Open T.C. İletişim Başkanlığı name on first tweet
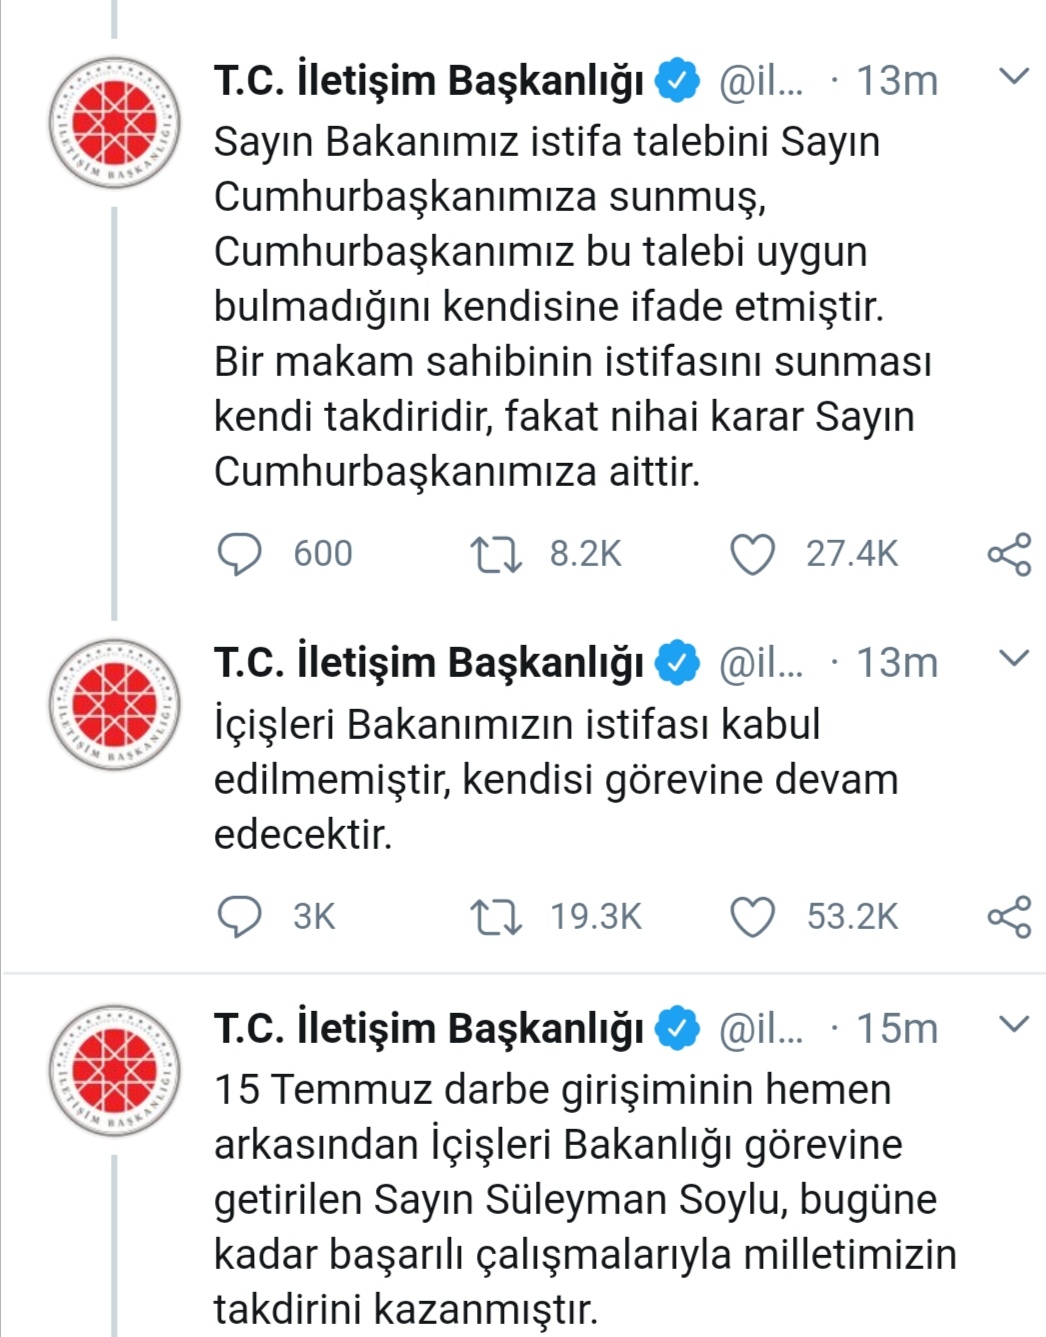Screen dimensions: 1046x1337 [428, 80]
